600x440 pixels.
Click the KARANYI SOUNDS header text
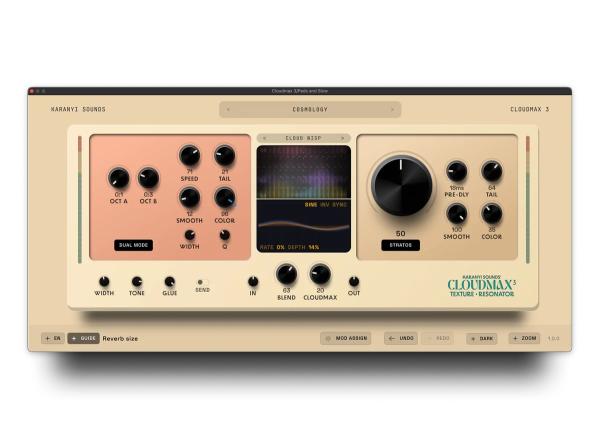pos(78,109)
